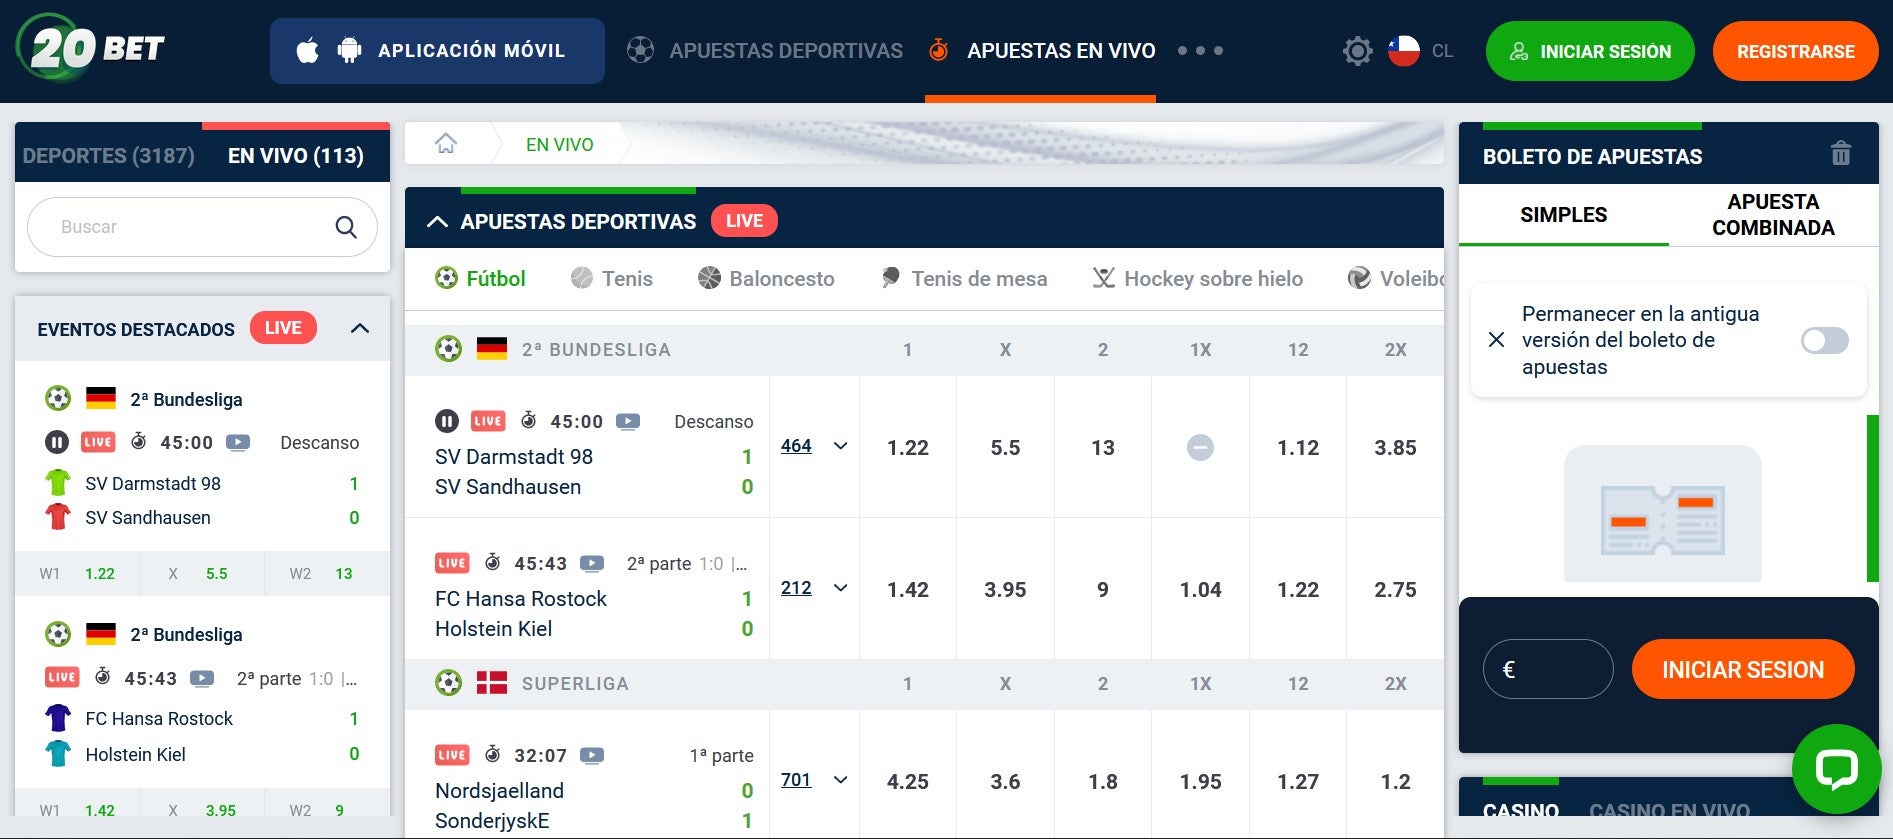The width and height of the screenshot is (1893, 839).
Task: Select the Apuesta Combinada tab
Action: point(1772,215)
